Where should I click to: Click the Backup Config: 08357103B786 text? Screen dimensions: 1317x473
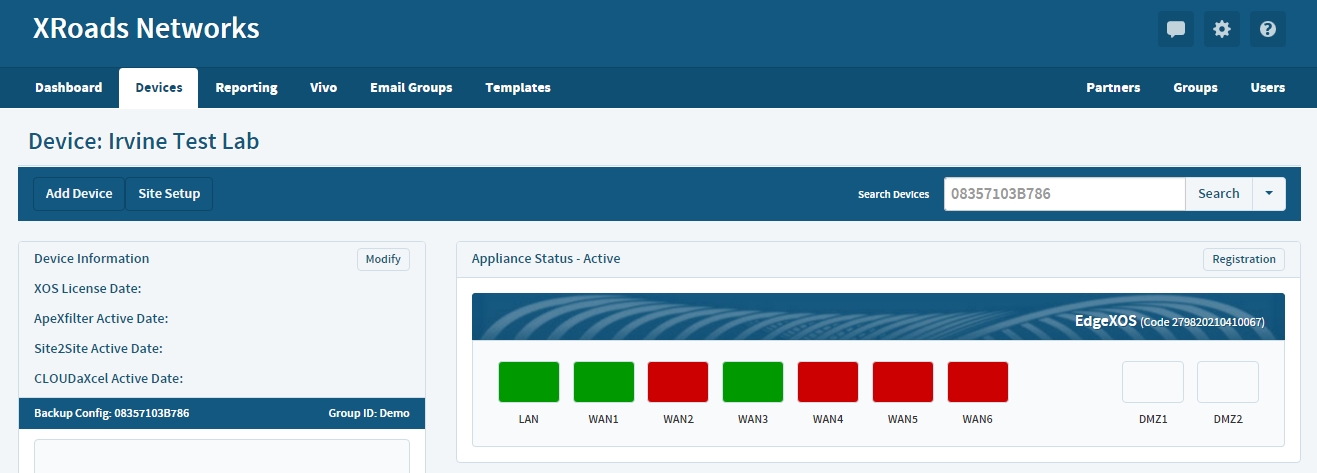112,413
